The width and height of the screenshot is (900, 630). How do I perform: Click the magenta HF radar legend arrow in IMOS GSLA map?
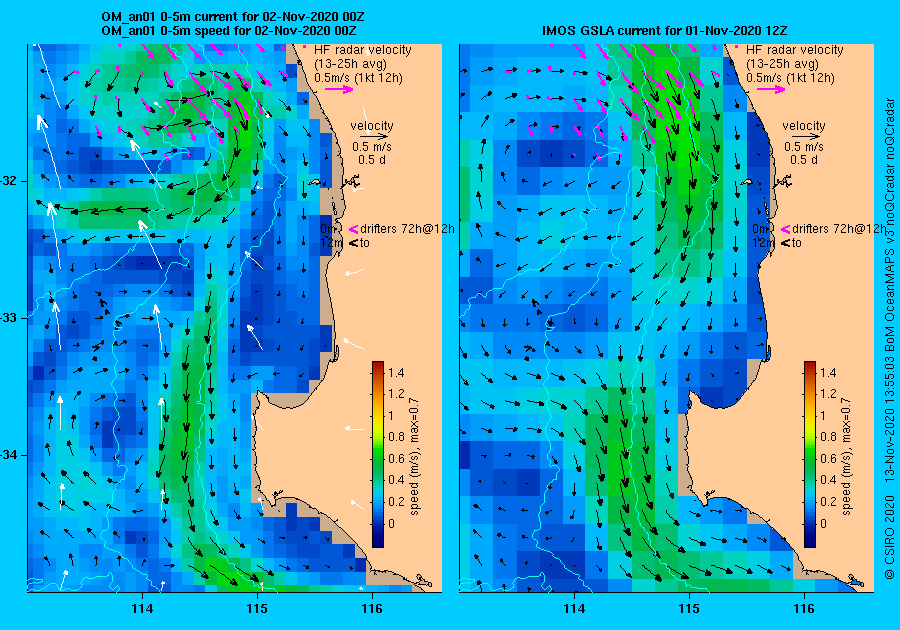pyautogui.click(x=771, y=89)
